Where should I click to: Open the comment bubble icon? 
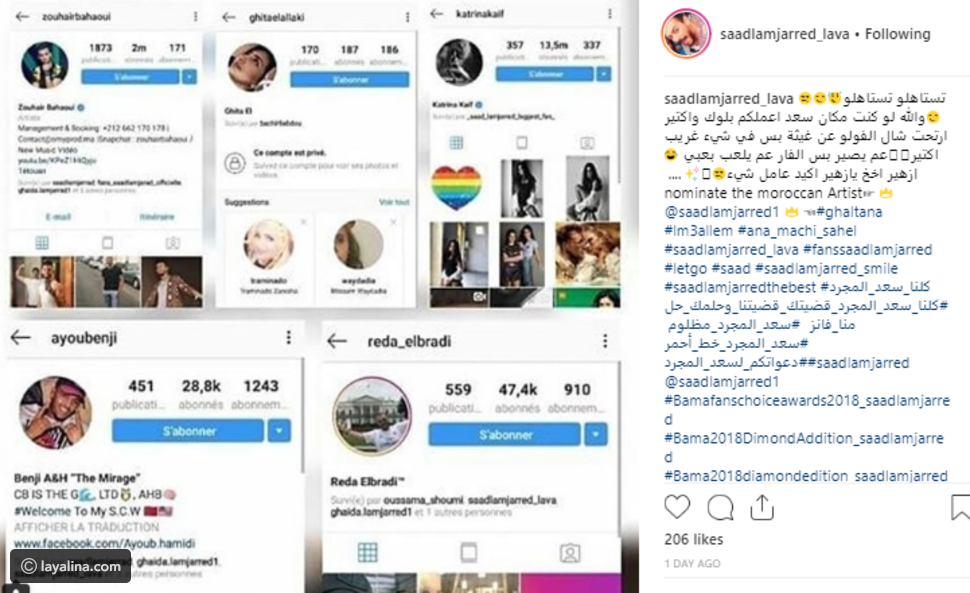[720, 508]
